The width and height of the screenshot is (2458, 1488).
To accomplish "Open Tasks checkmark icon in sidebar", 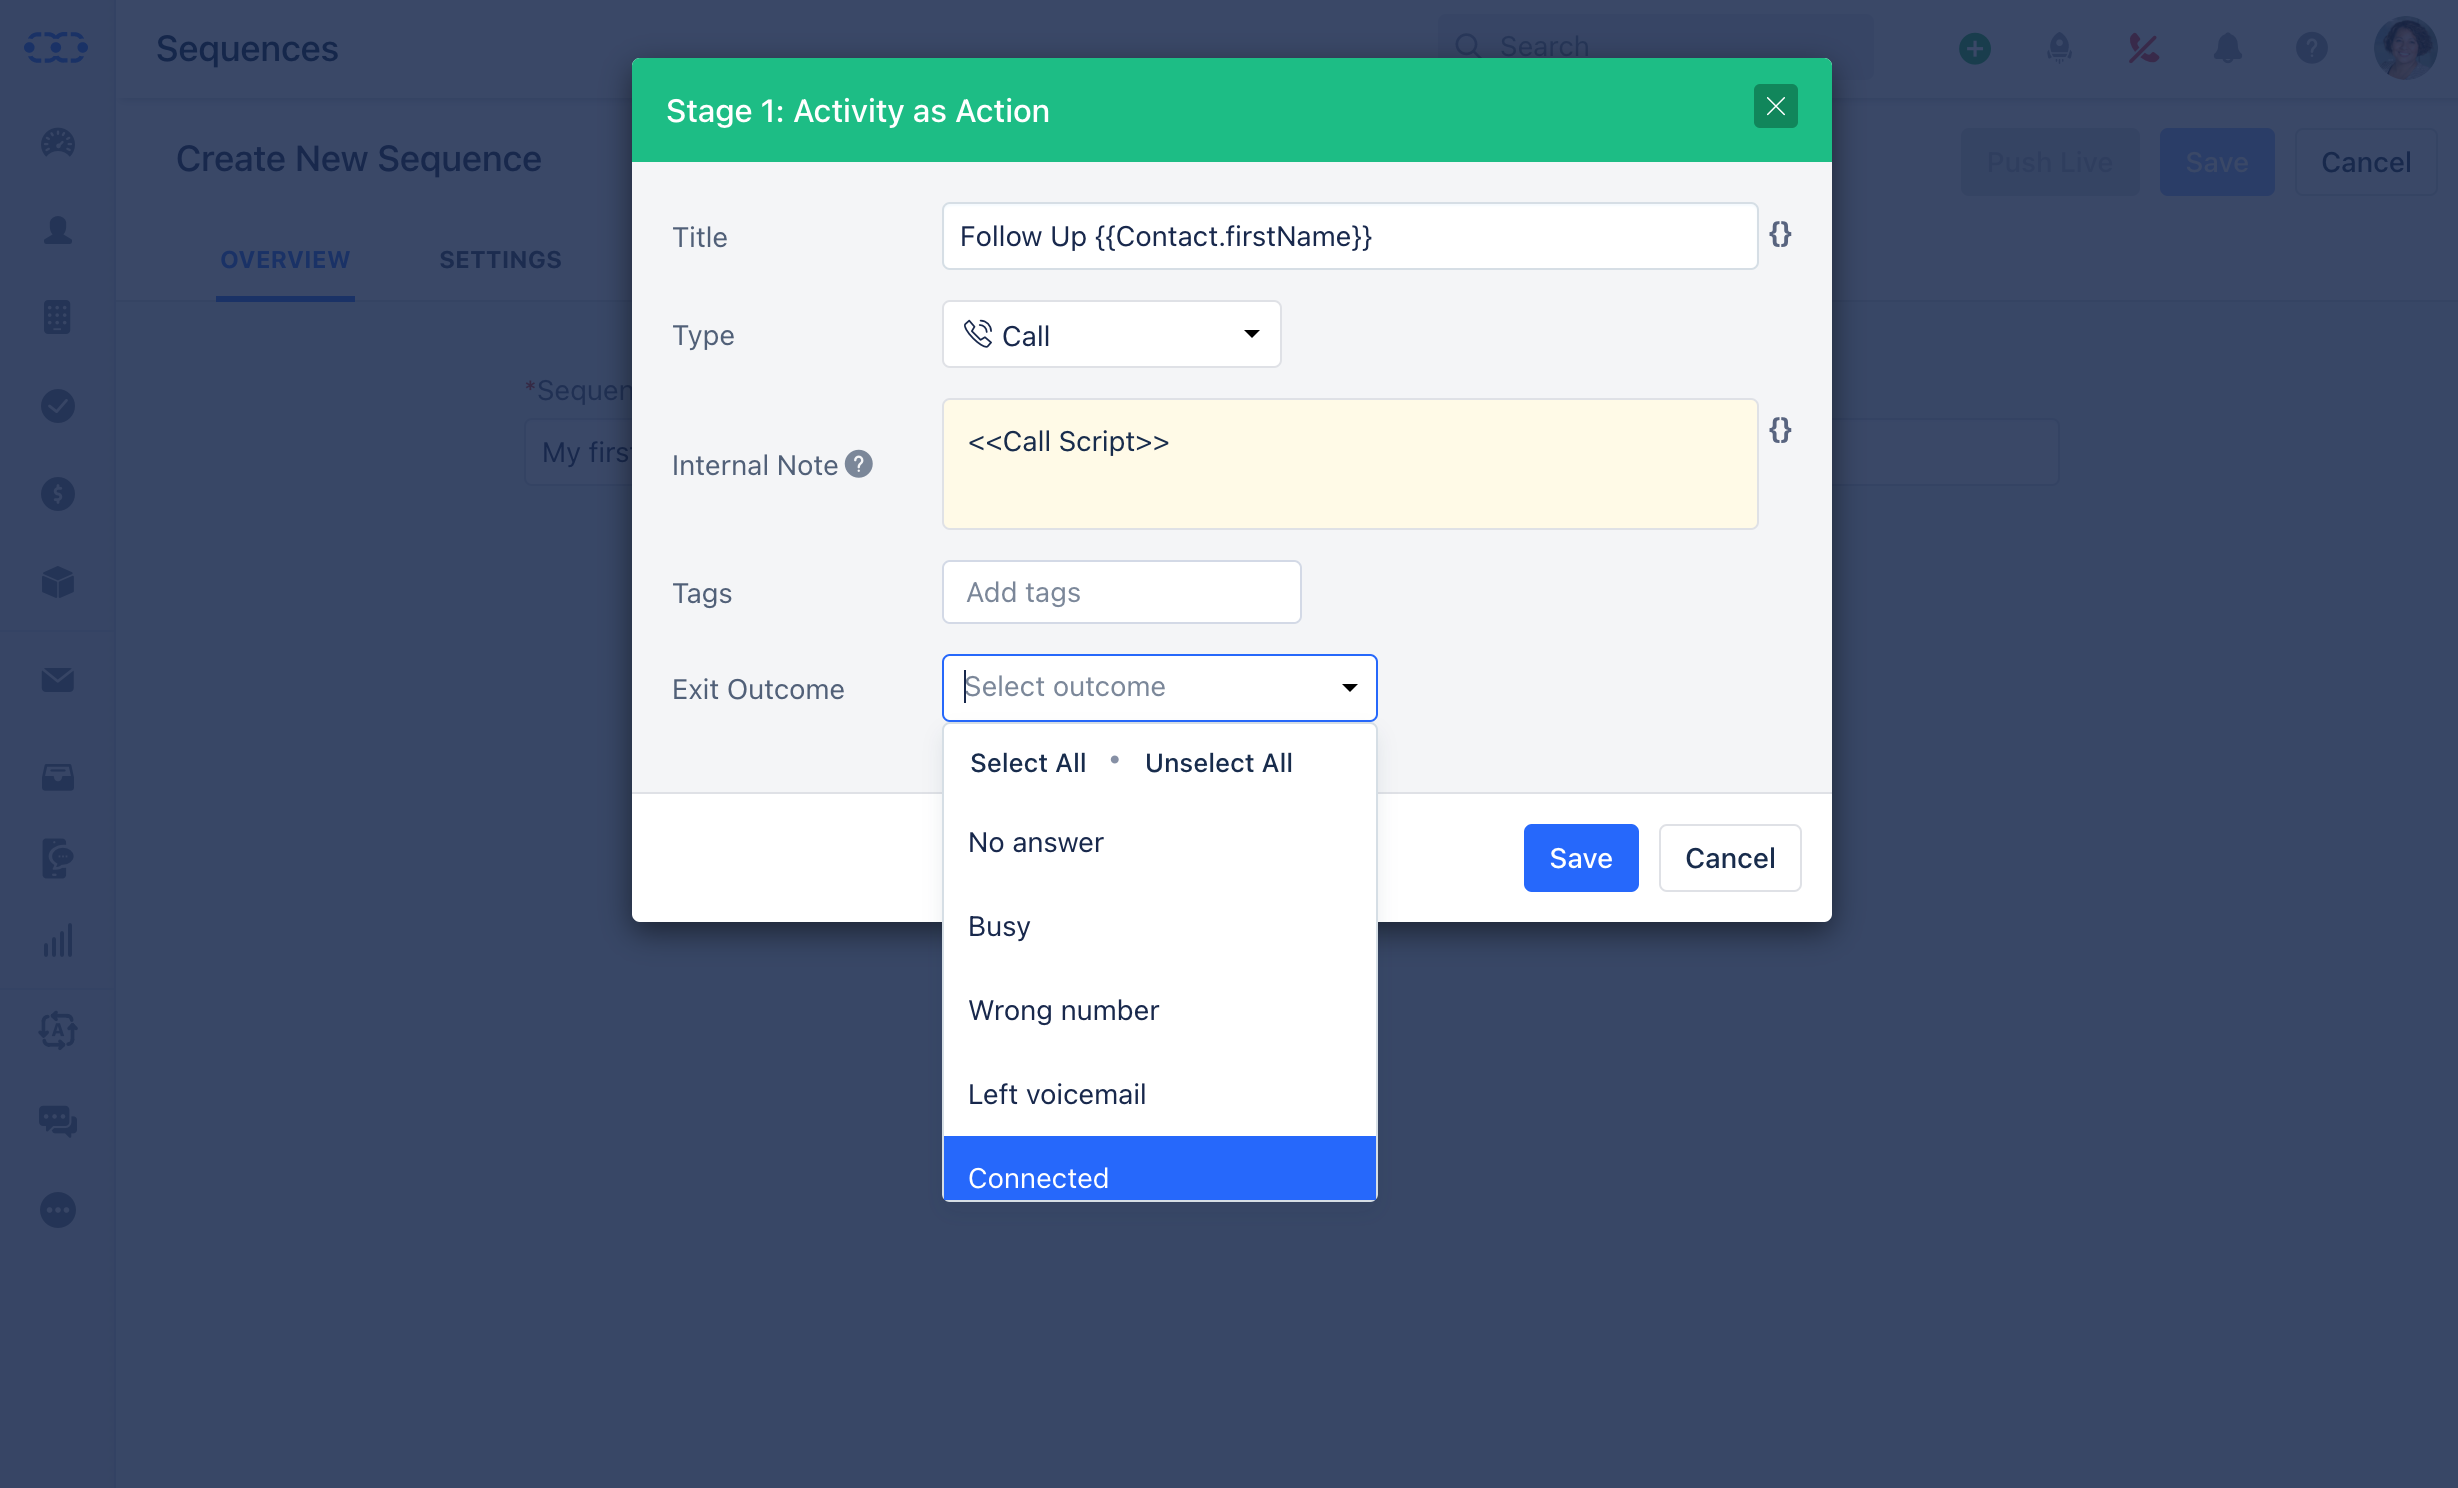I will pyautogui.click(x=57, y=405).
